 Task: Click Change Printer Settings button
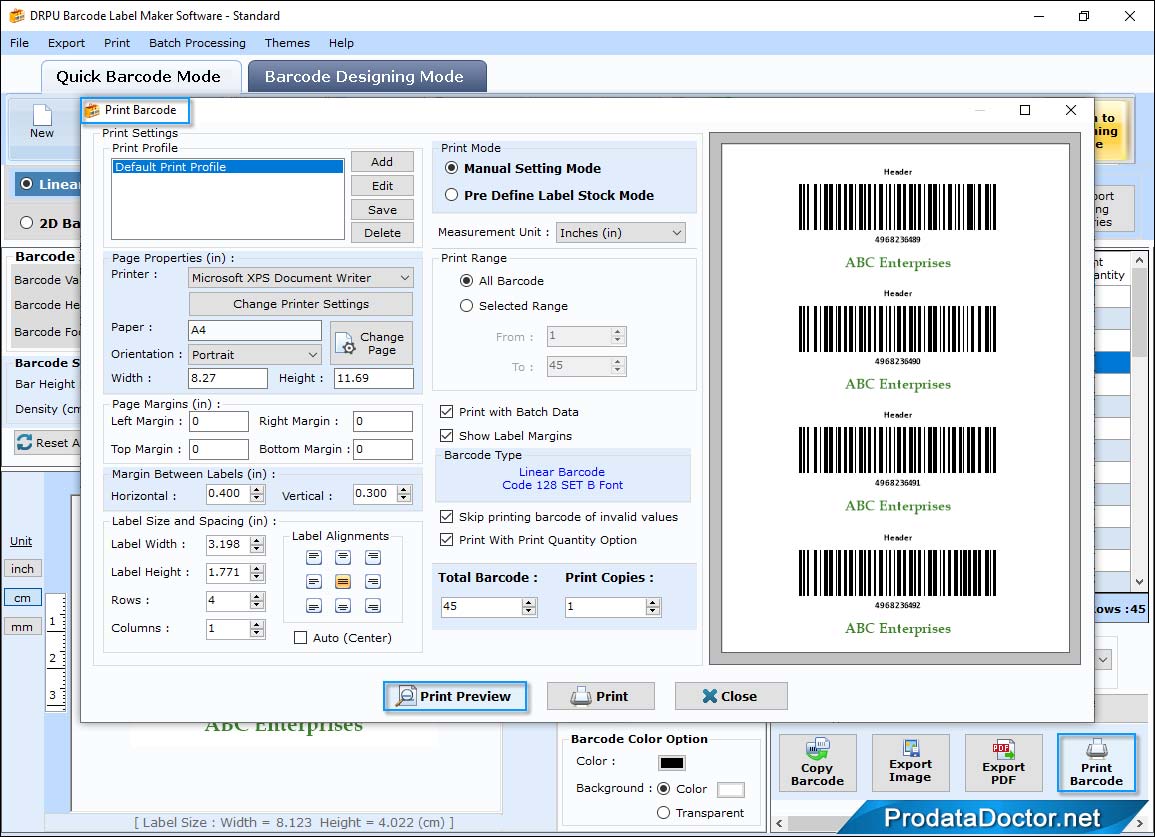[x=301, y=304]
